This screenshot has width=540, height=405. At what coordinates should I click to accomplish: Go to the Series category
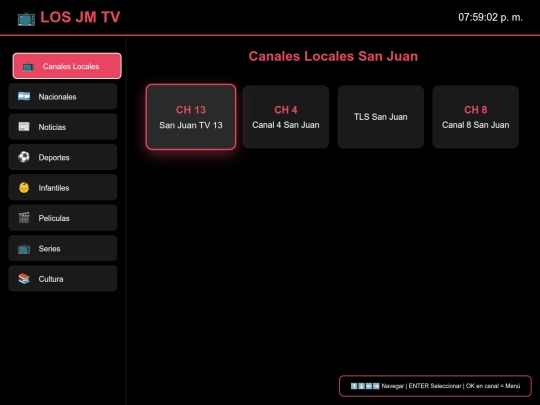63,248
